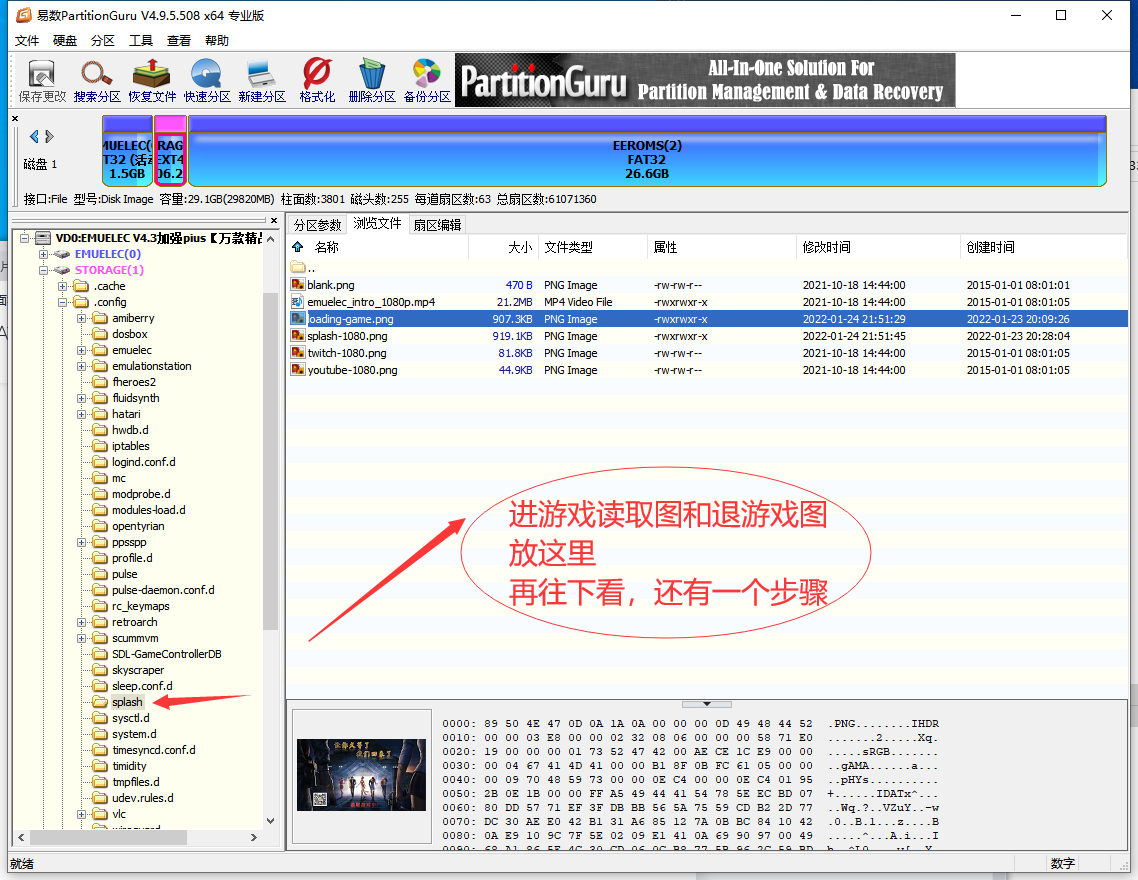Image resolution: width=1138 pixels, height=880 pixels.
Task: Select the blank.png file icon
Action: click(298, 285)
